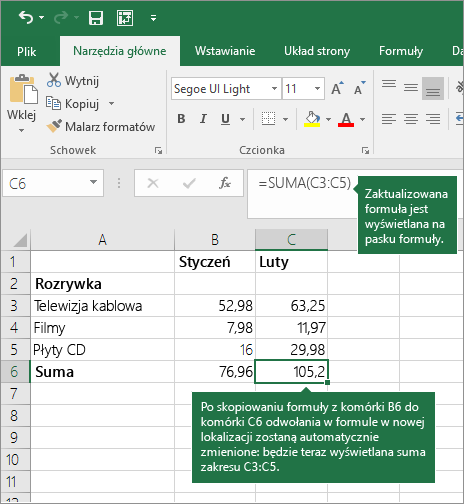Image resolution: width=464 pixels, height=504 pixels.
Task: Open the Czcionka dialog launcher
Action: point(366,151)
